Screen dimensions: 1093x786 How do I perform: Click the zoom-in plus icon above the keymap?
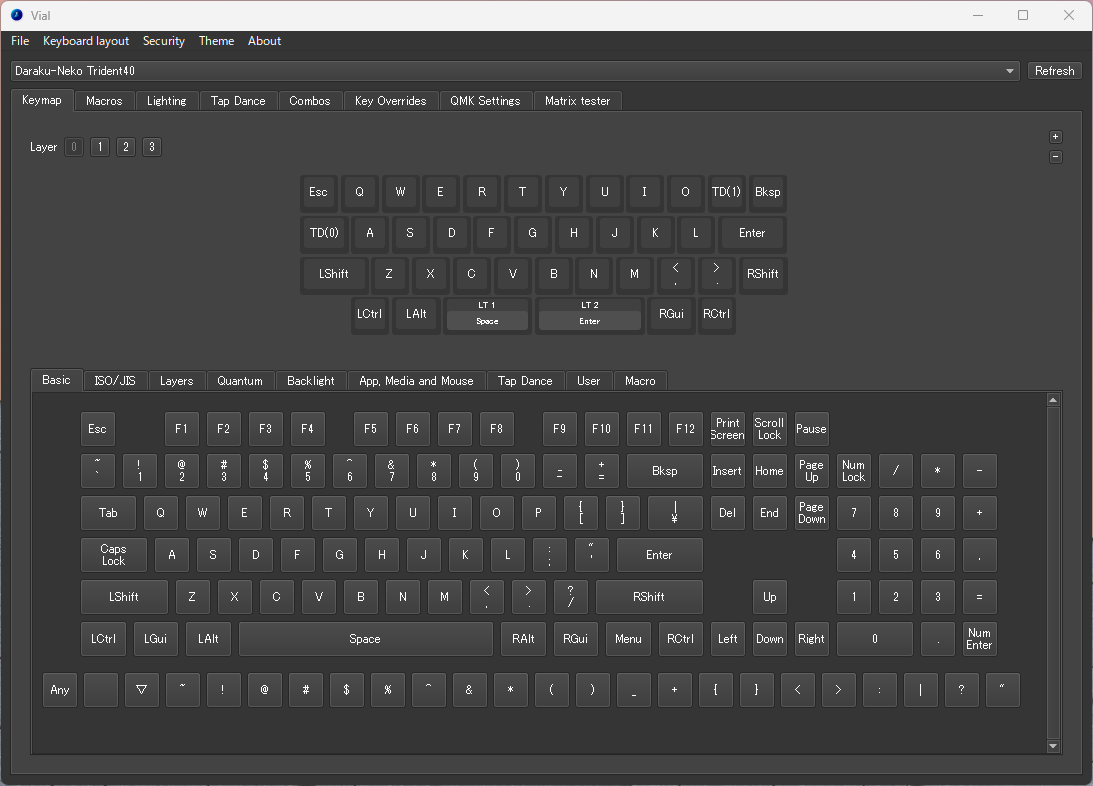click(1055, 136)
